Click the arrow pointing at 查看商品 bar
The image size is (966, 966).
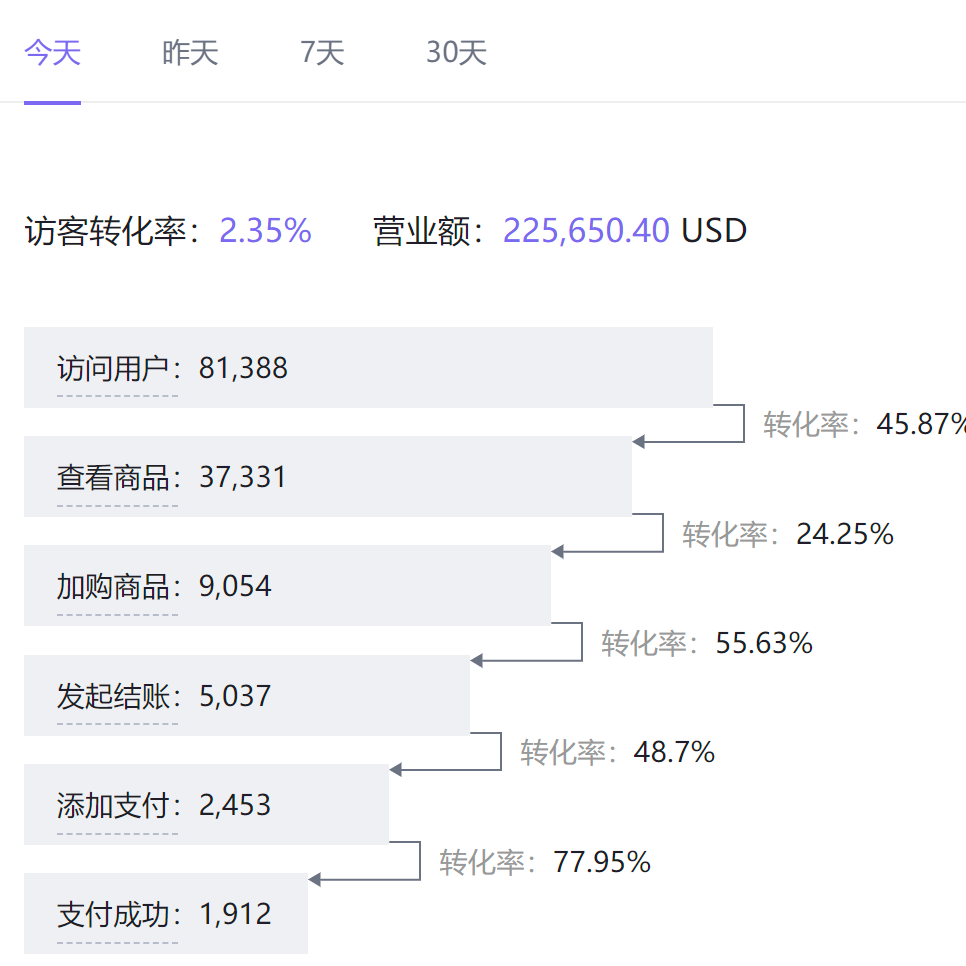(x=640, y=442)
